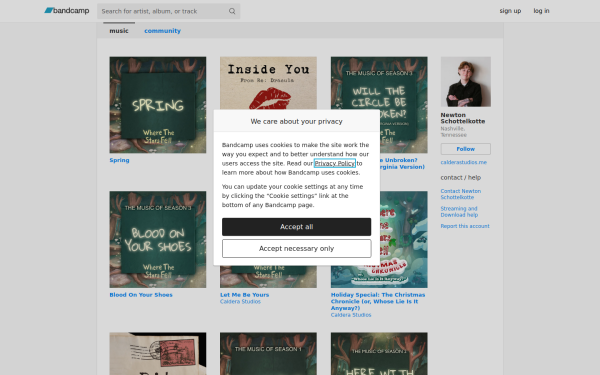Viewport: 600px width, 375px height.
Task: Open Holiday Special: The Christmas Chronicle title link
Action: coord(378,301)
